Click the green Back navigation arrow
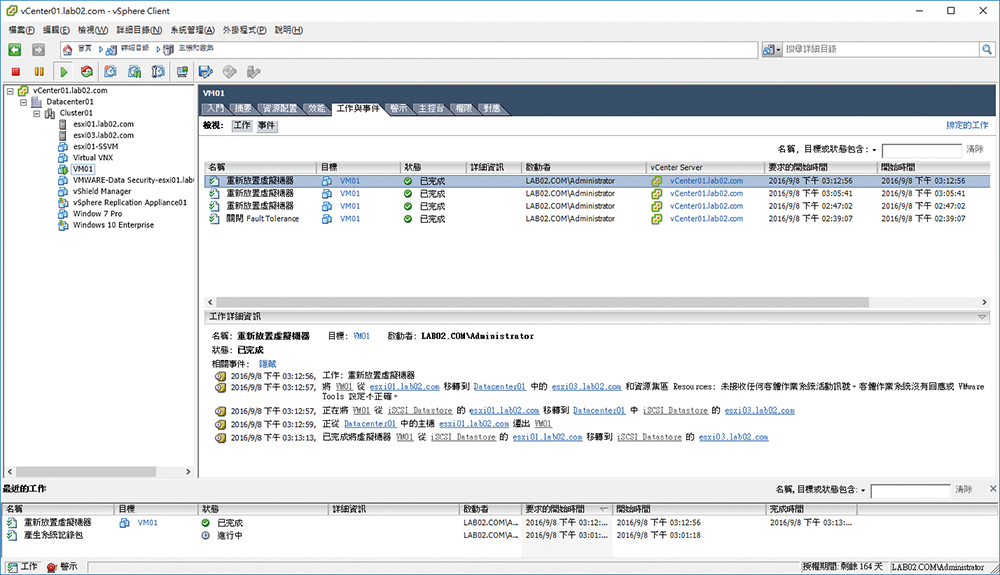 pyautogui.click(x=15, y=50)
